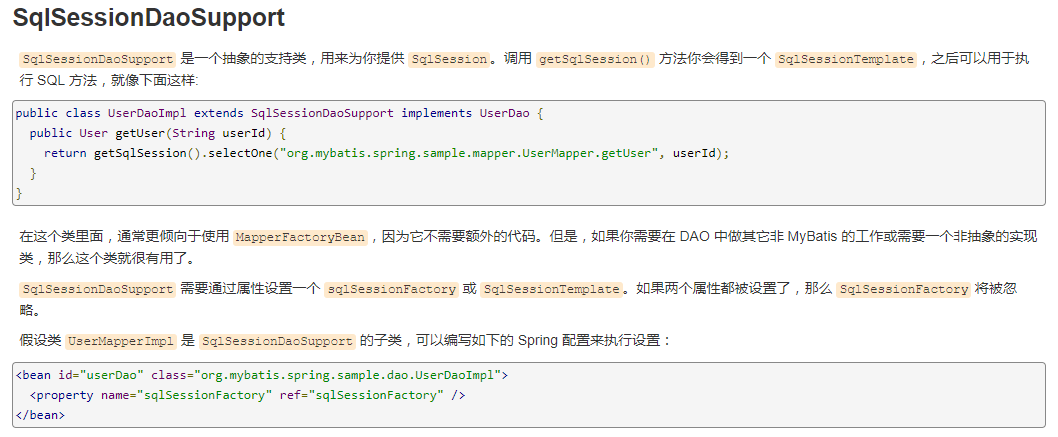Viewport: 1058px width, 437px height.
Task: Click SqlSessionTemplate after the word 或
Action: (551, 289)
